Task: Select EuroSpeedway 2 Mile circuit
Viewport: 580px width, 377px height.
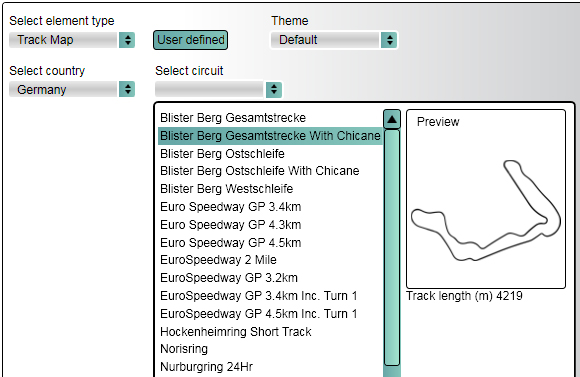Action: coord(218,260)
